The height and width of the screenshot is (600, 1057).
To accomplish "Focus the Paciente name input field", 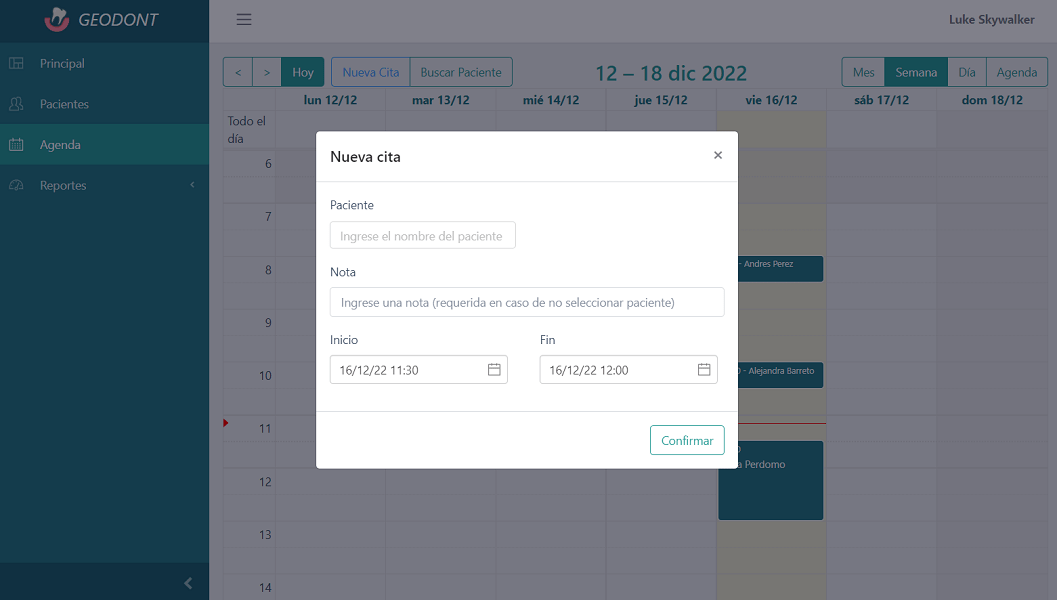I will coord(423,236).
